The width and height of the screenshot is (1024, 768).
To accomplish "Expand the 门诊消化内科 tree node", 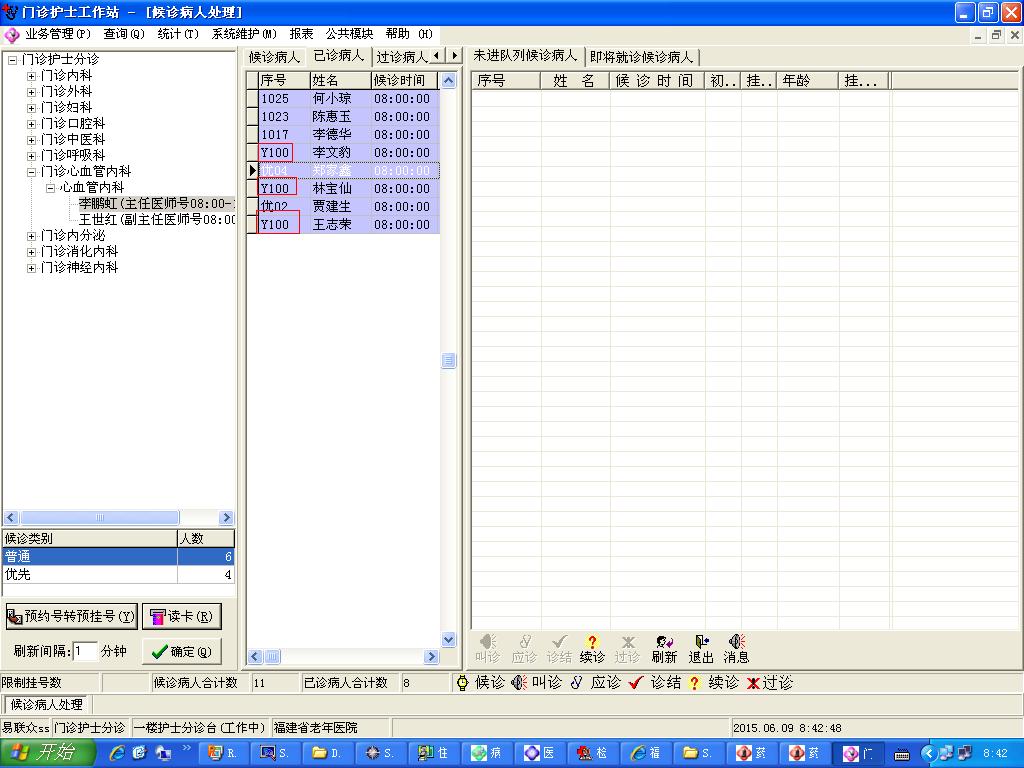I will pyautogui.click(x=31, y=252).
